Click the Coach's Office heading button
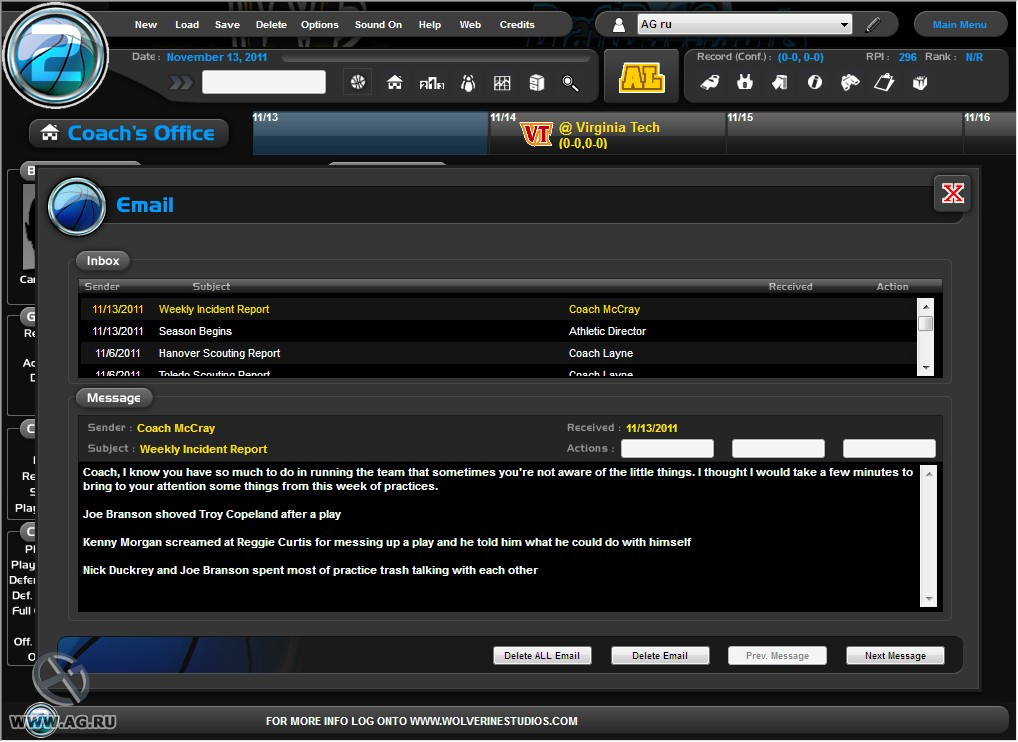The image size is (1018, 742). coord(129,133)
